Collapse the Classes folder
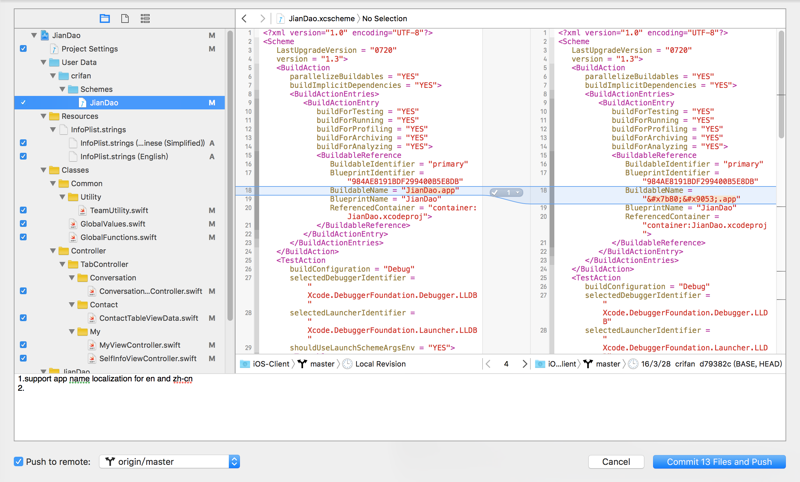 43,170
